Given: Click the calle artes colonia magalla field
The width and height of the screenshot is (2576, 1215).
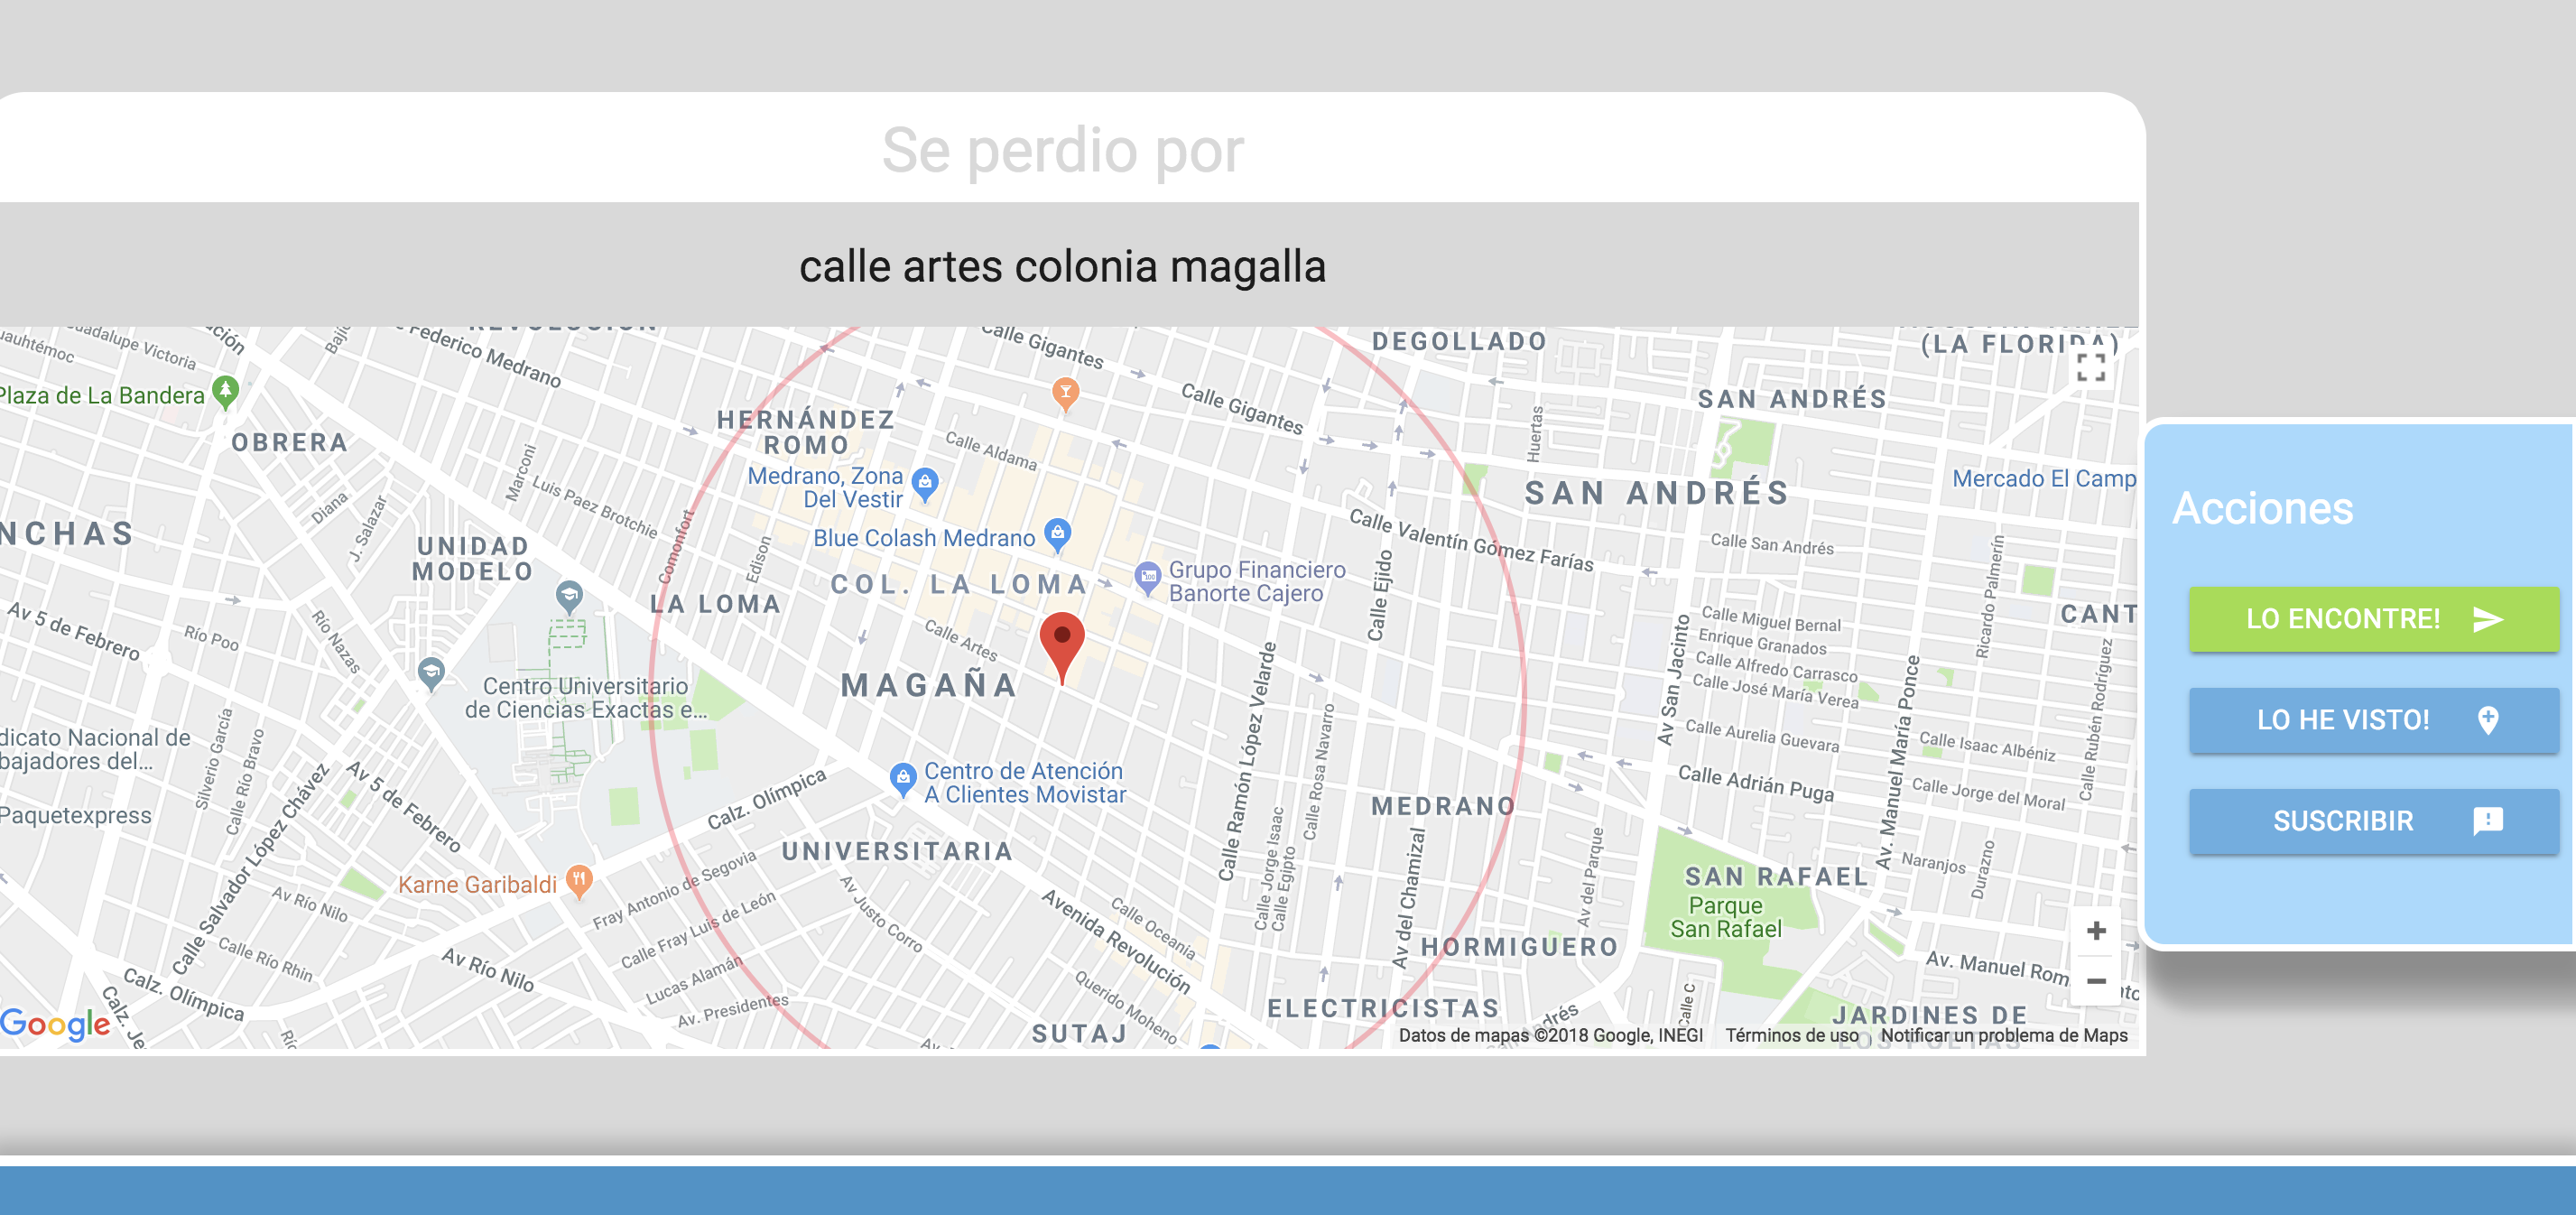Looking at the screenshot, I should coord(1062,266).
